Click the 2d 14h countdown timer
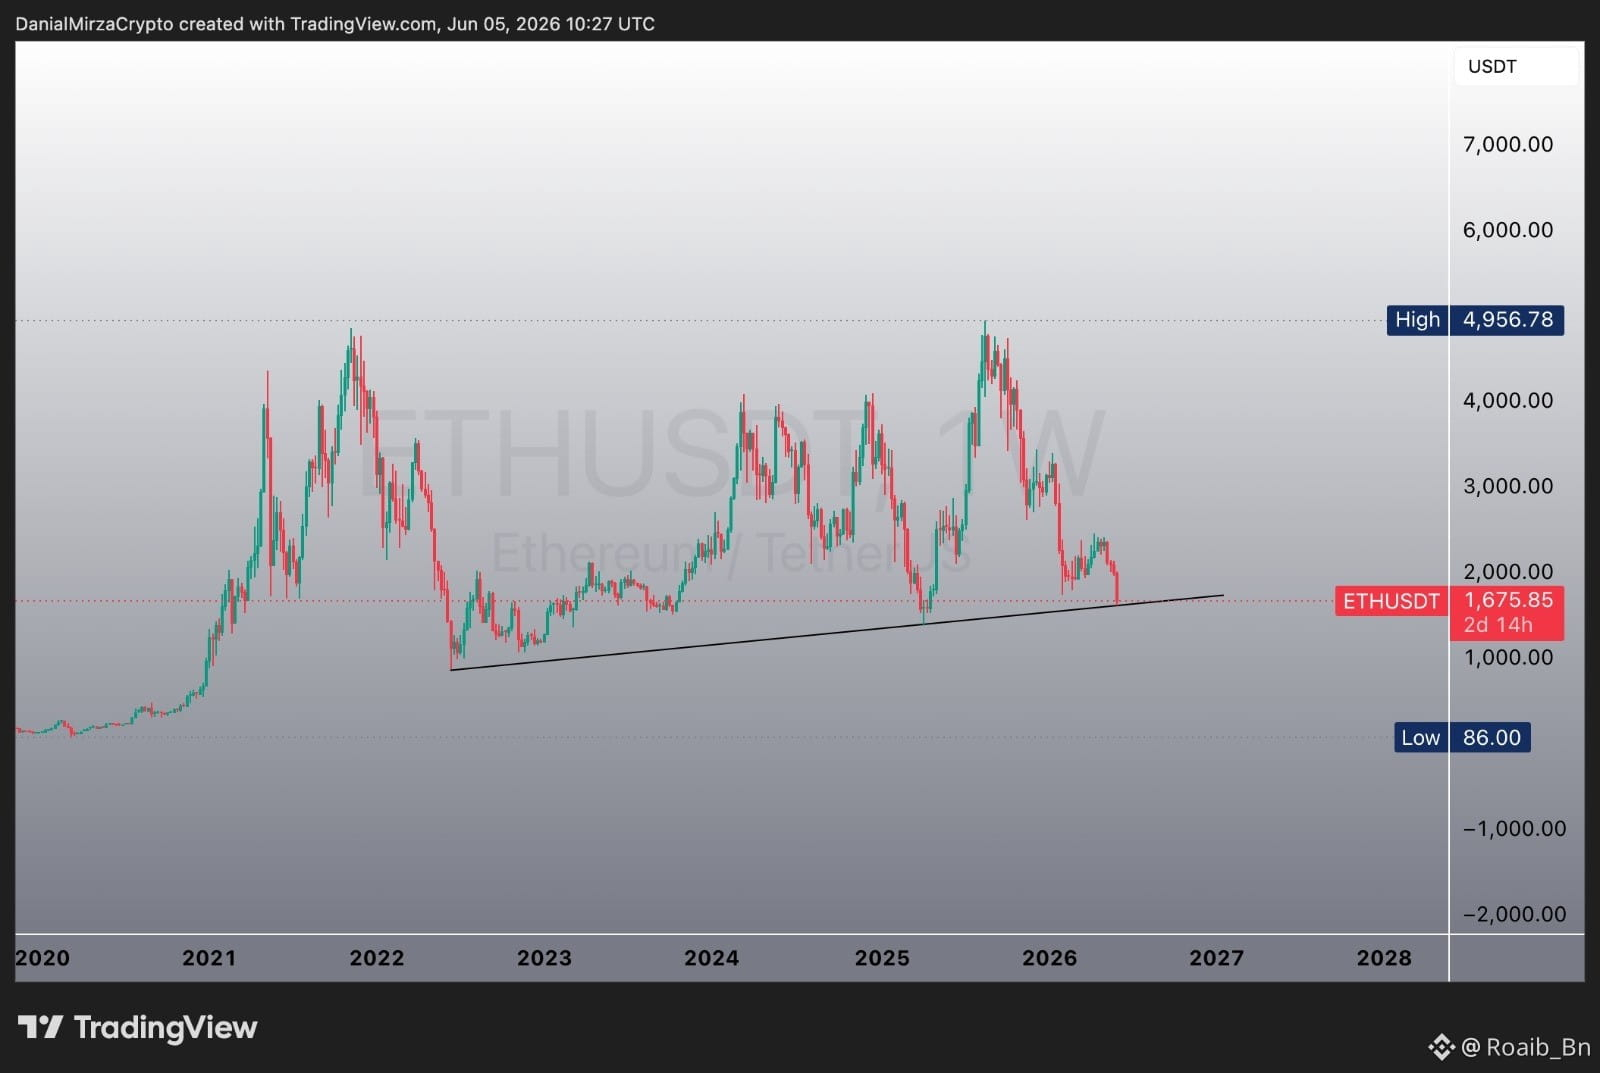 (1497, 625)
